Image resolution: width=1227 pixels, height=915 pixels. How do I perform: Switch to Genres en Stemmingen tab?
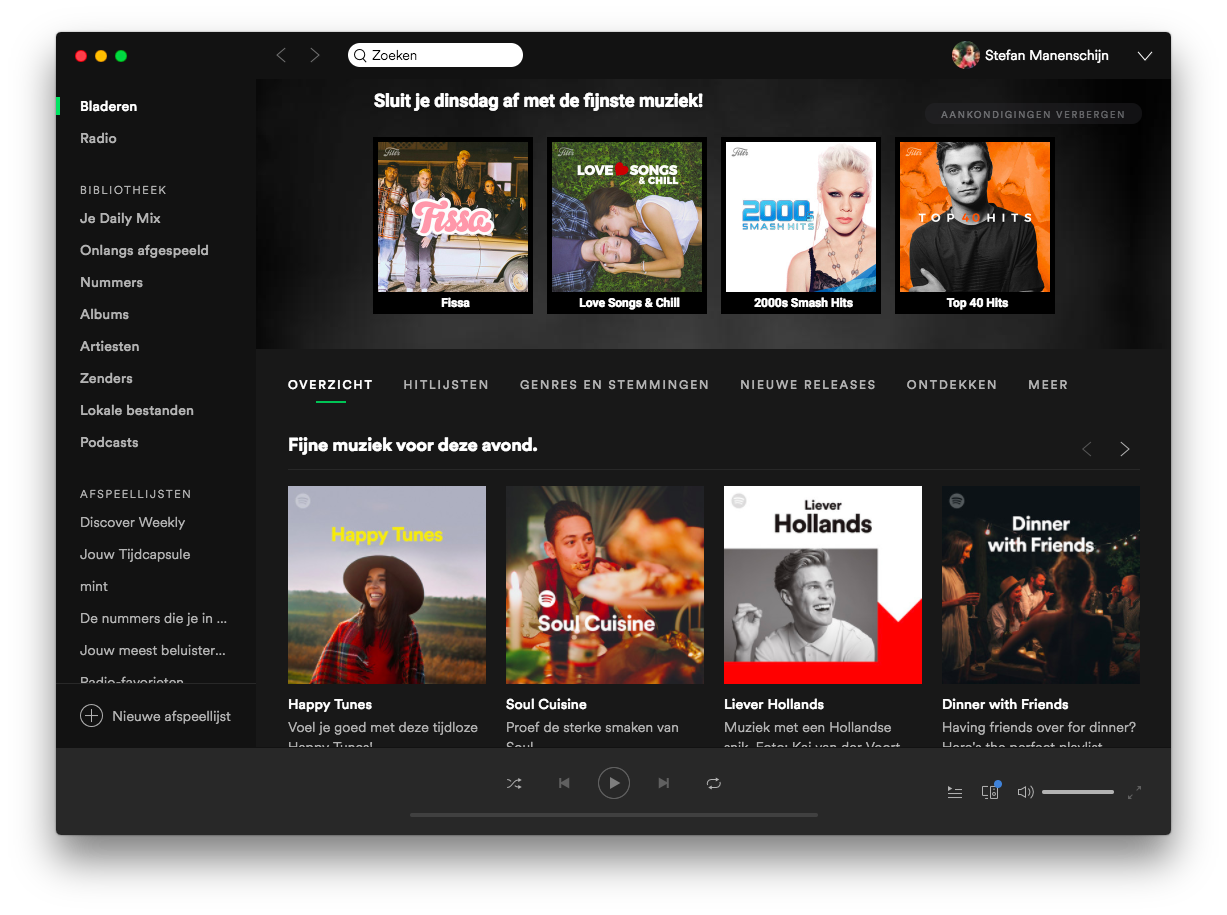pos(614,385)
